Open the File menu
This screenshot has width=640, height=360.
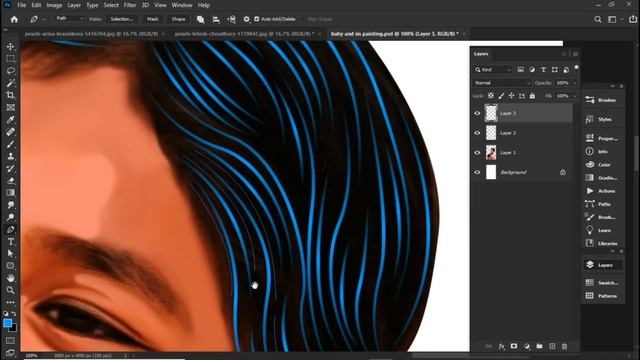(x=21, y=5)
